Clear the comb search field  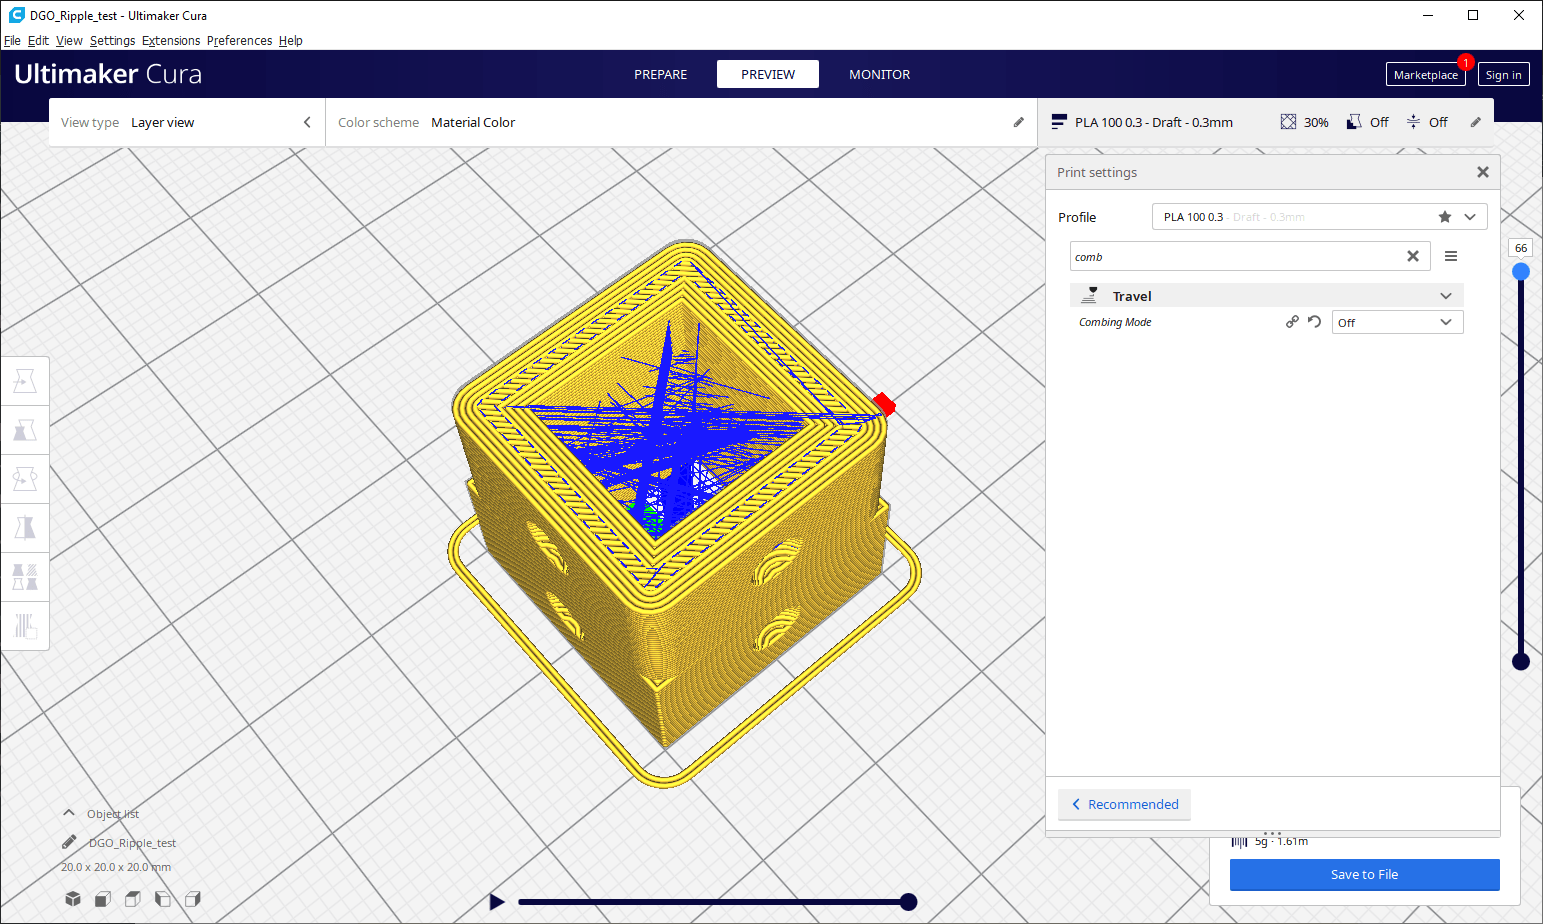(x=1413, y=257)
